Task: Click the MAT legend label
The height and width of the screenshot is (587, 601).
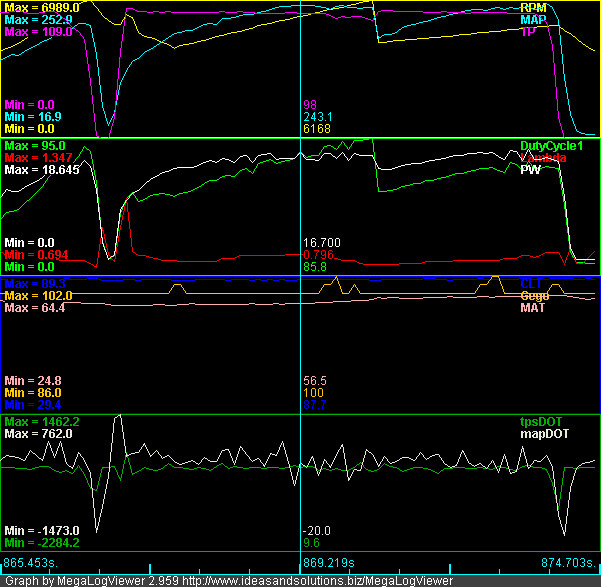Action: [x=533, y=308]
